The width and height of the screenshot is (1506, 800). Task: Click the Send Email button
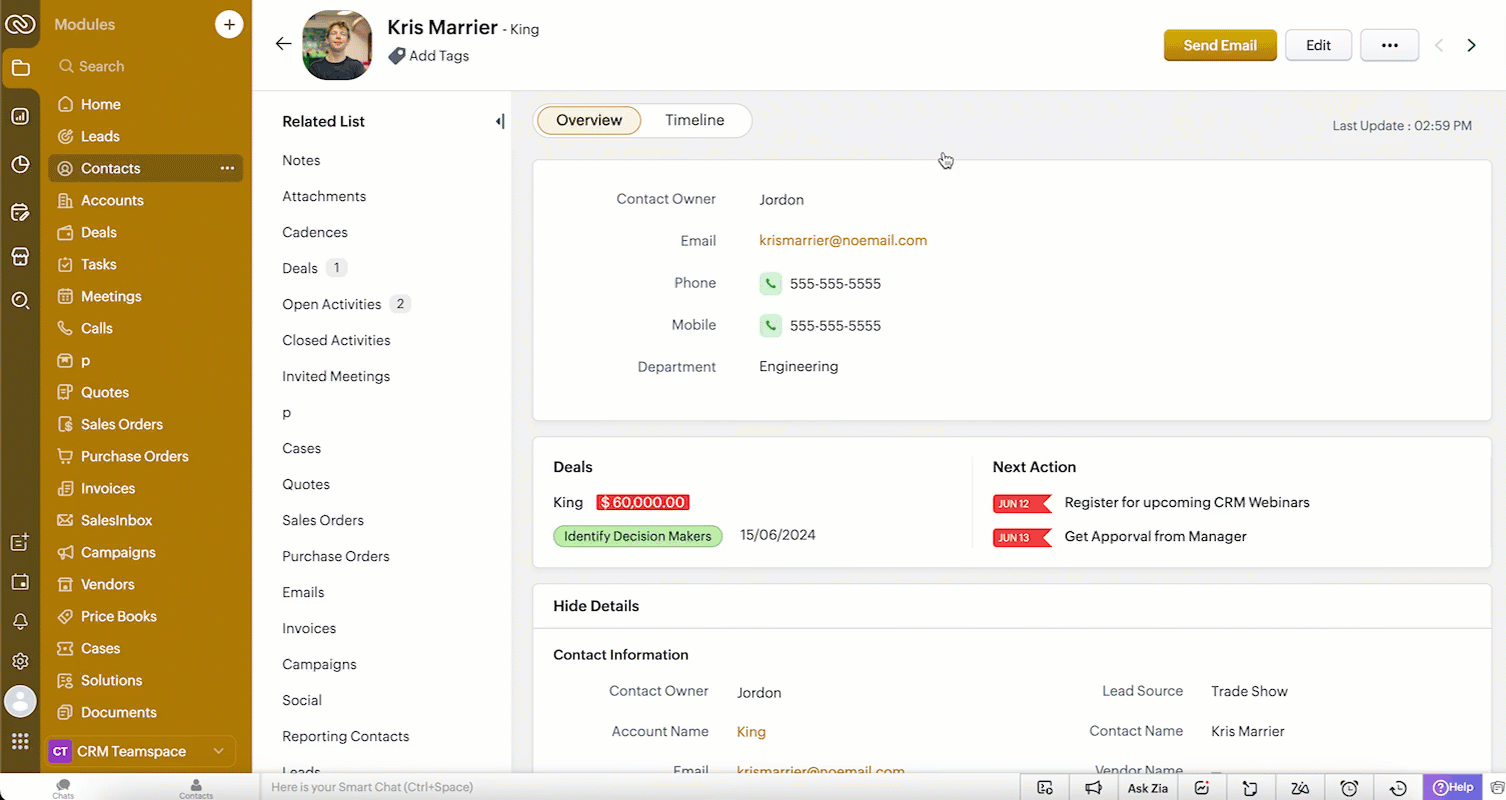(x=1220, y=45)
